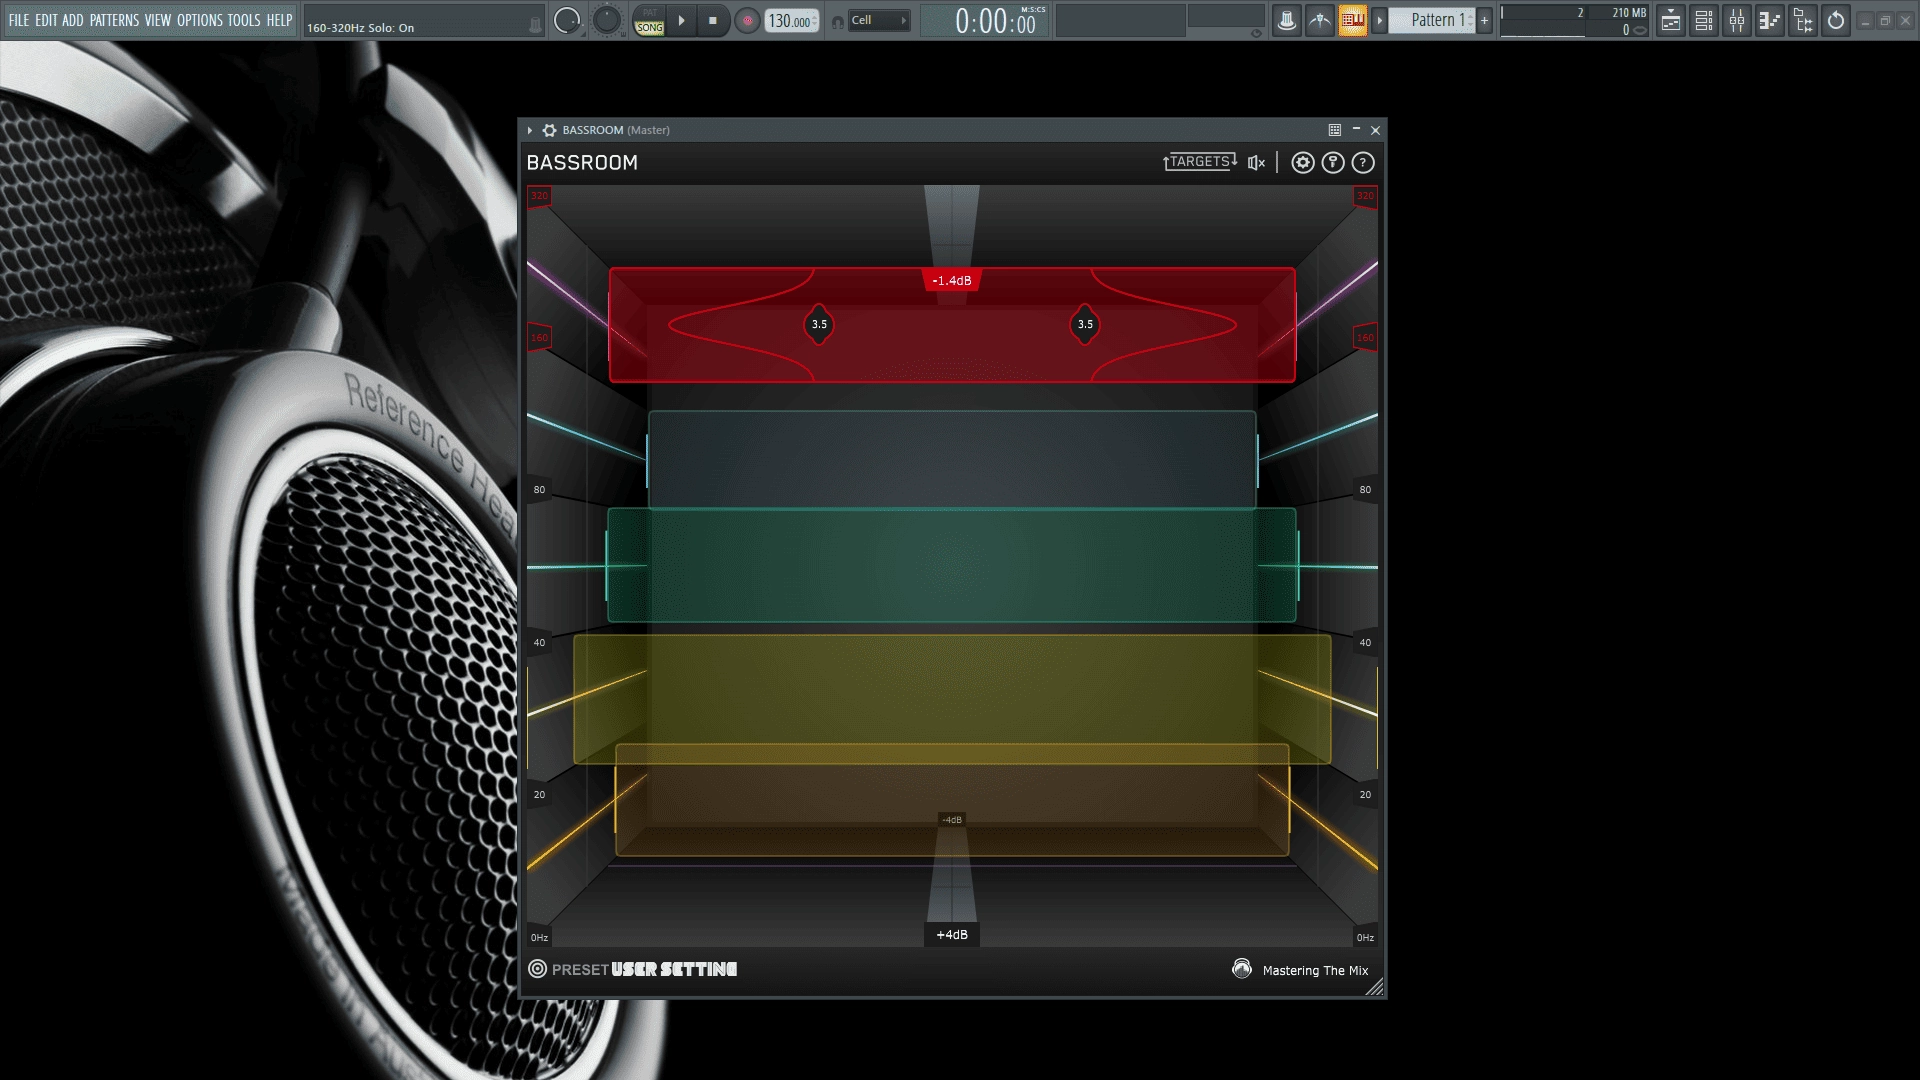The image size is (1920, 1080).
Task: Click the BASSROOM preset circular icon
Action: click(x=538, y=969)
